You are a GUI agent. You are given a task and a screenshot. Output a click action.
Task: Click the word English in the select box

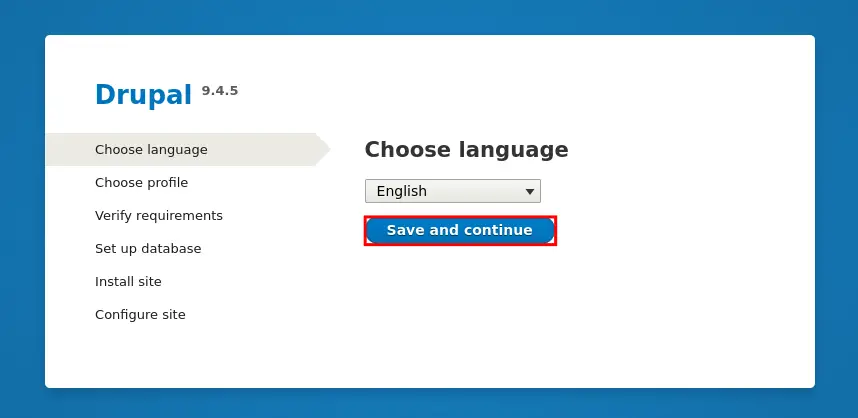click(x=402, y=191)
